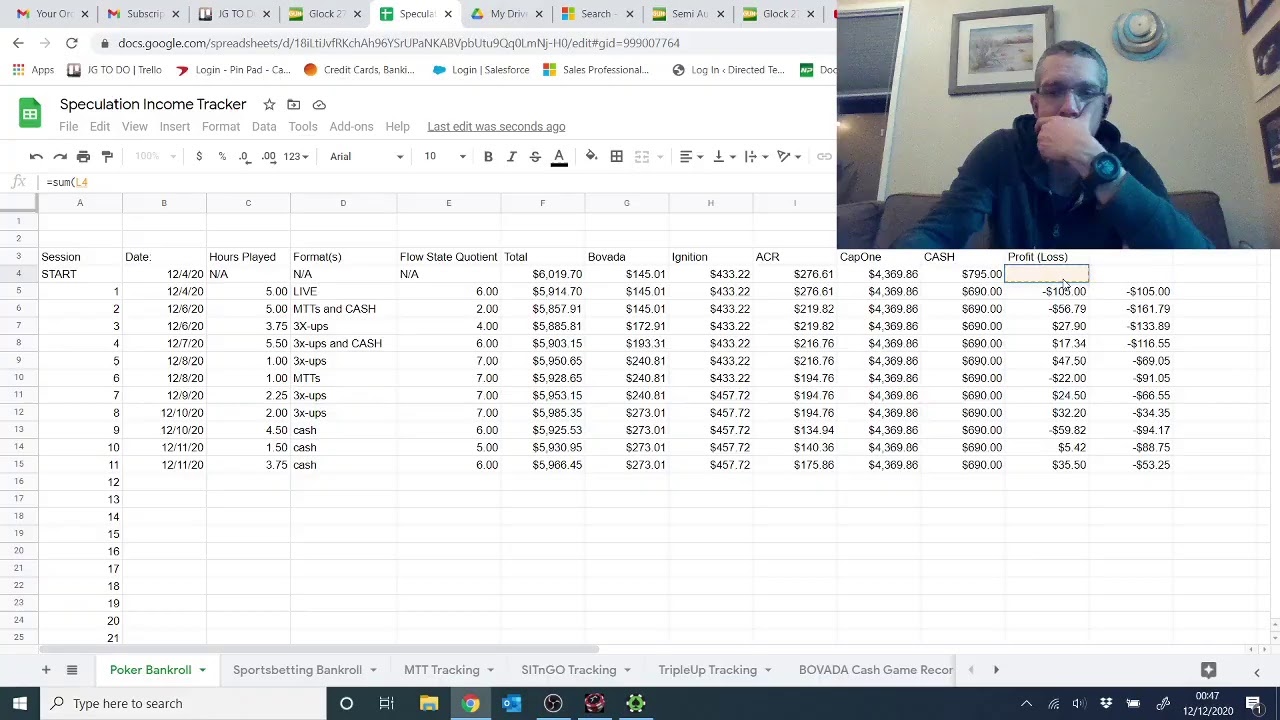
Task: View the cloud document status icon
Action: pos(319,104)
